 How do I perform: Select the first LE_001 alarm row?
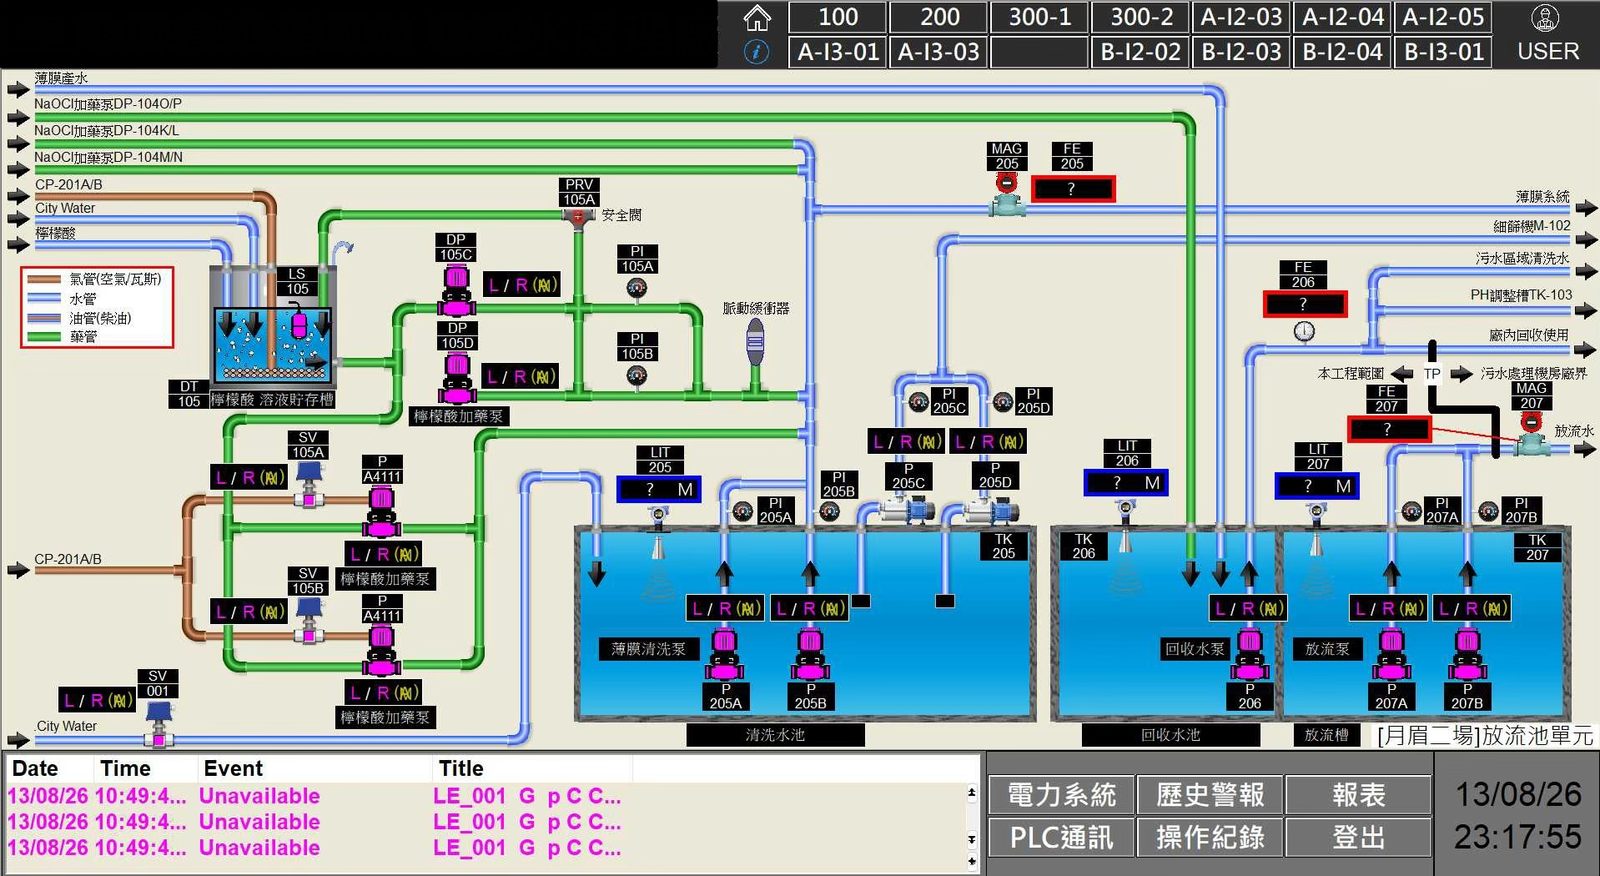485,796
